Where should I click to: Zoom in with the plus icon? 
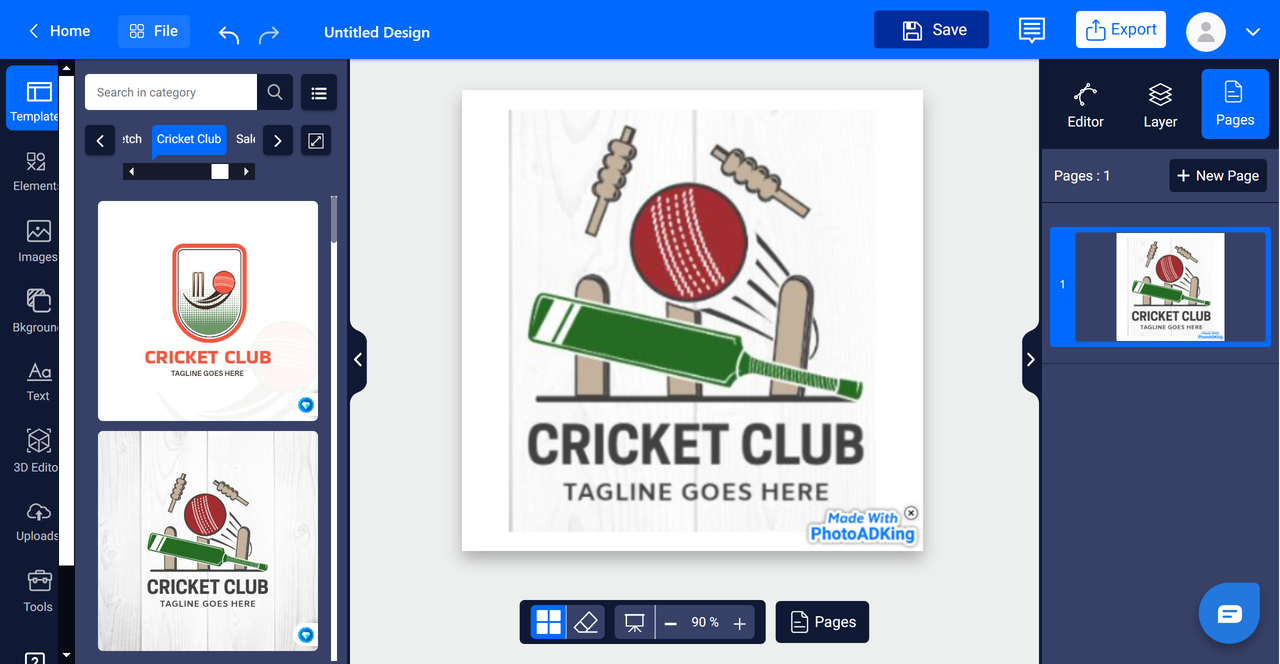(740, 623)
